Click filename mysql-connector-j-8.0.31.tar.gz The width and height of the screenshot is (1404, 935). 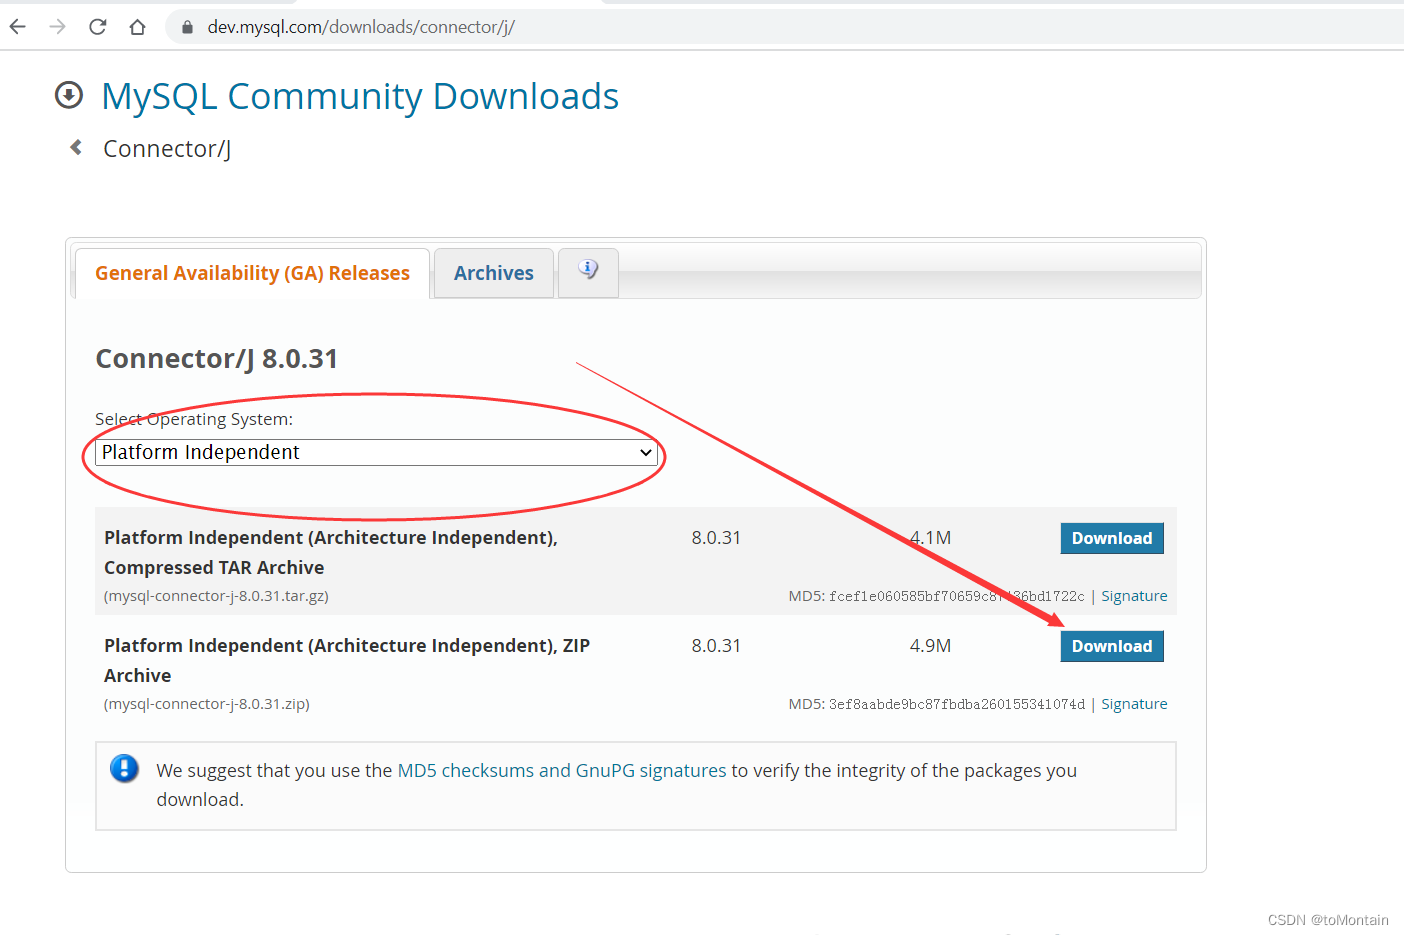216,596
